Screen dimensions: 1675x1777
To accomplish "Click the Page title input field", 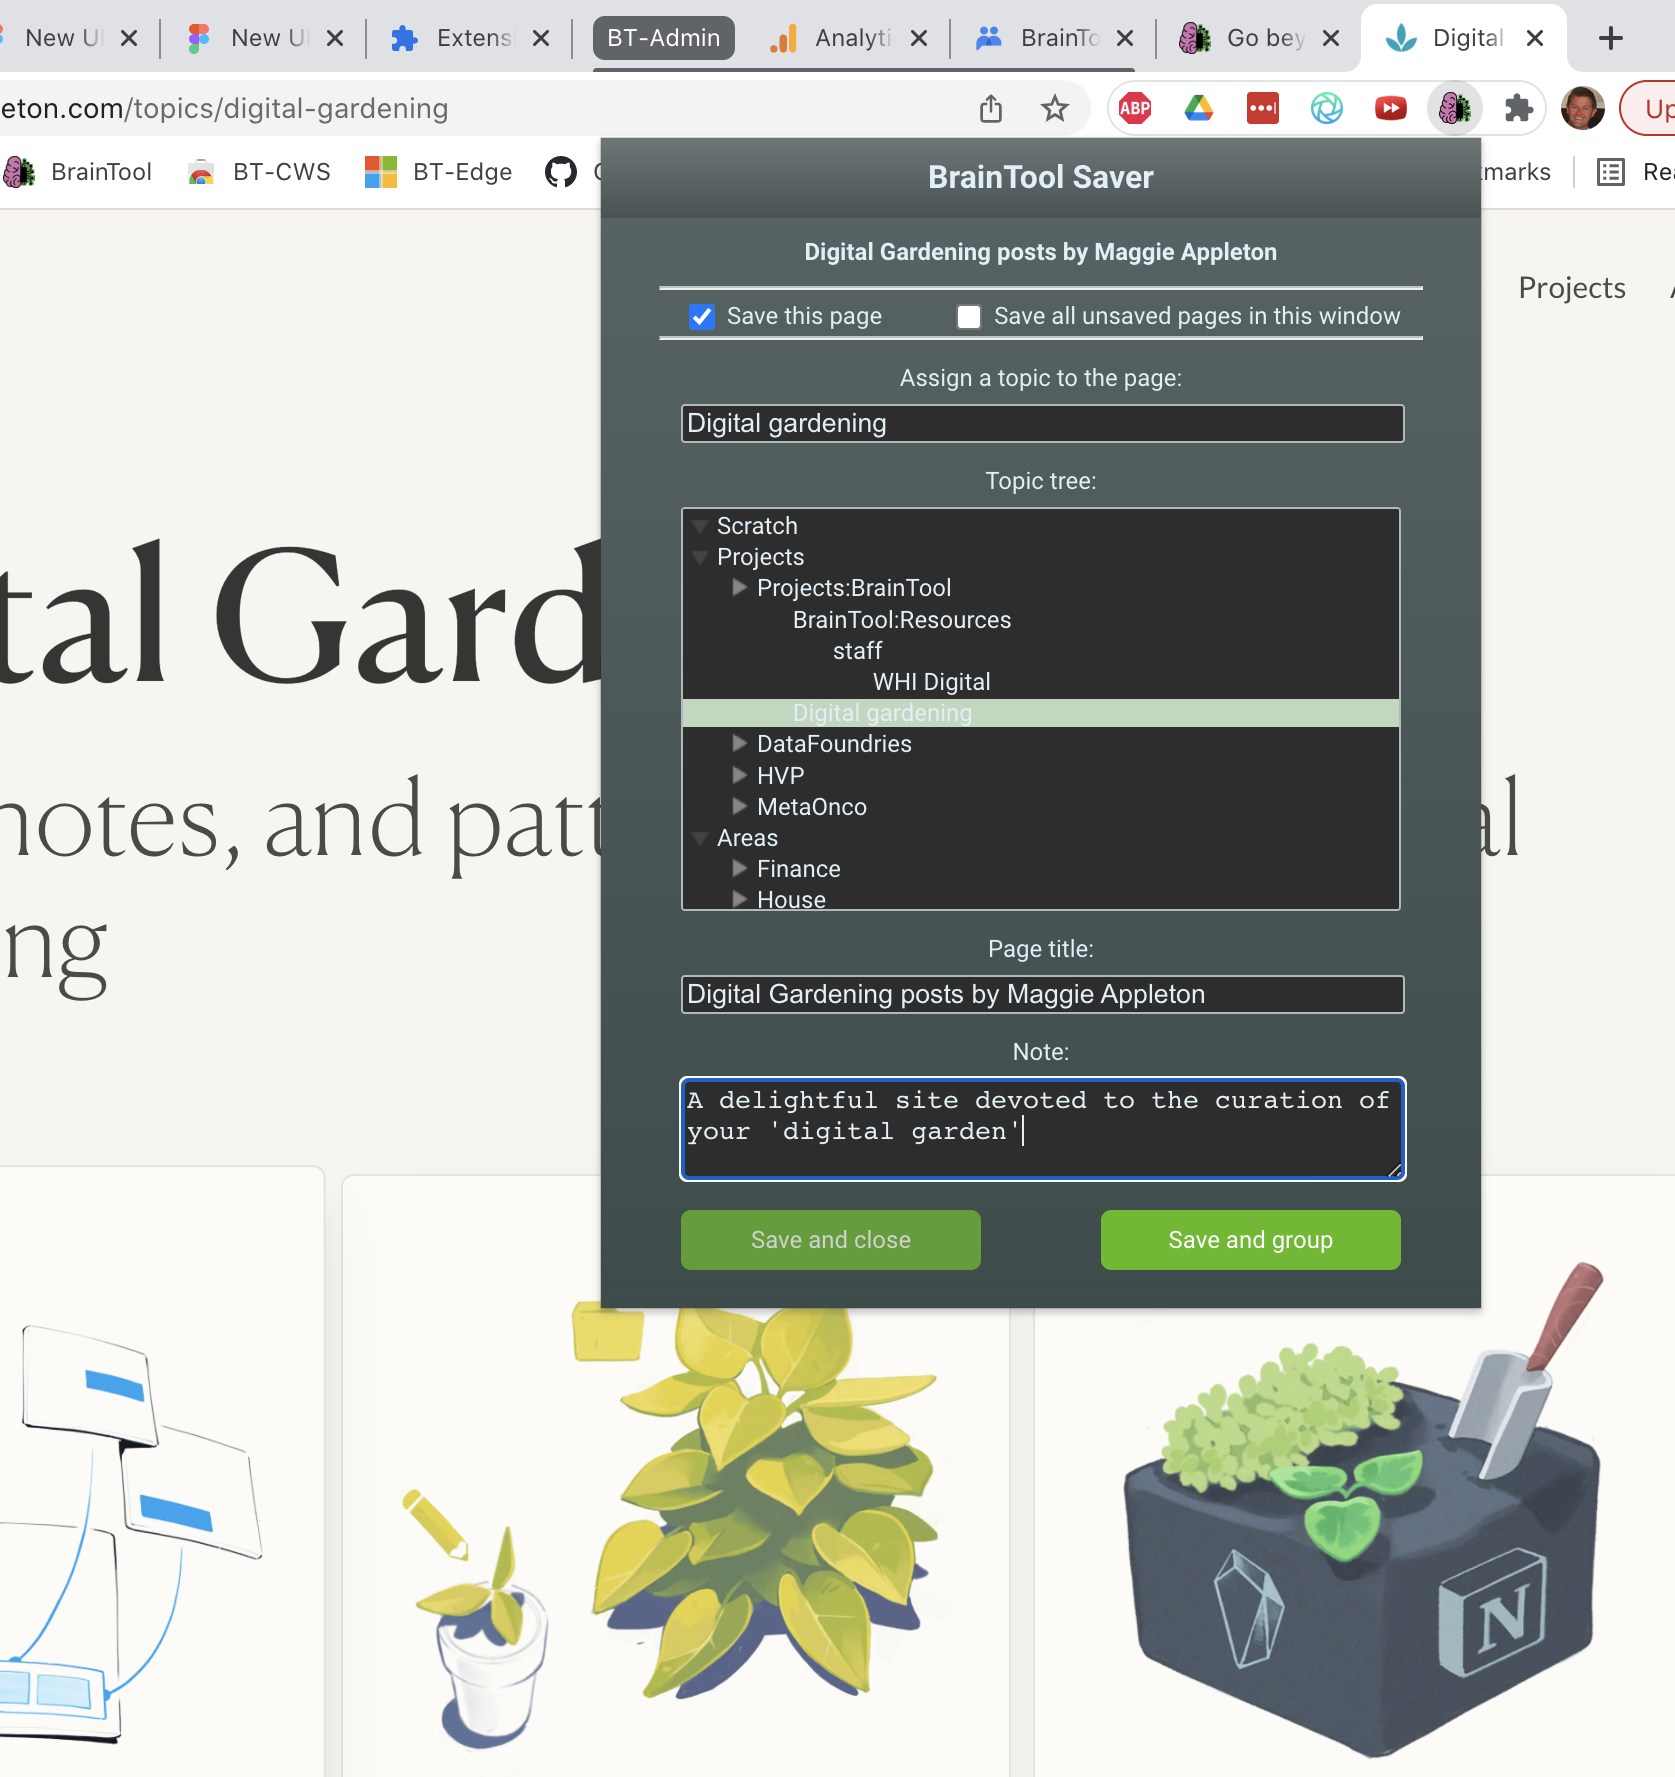I will [1042, 994].
